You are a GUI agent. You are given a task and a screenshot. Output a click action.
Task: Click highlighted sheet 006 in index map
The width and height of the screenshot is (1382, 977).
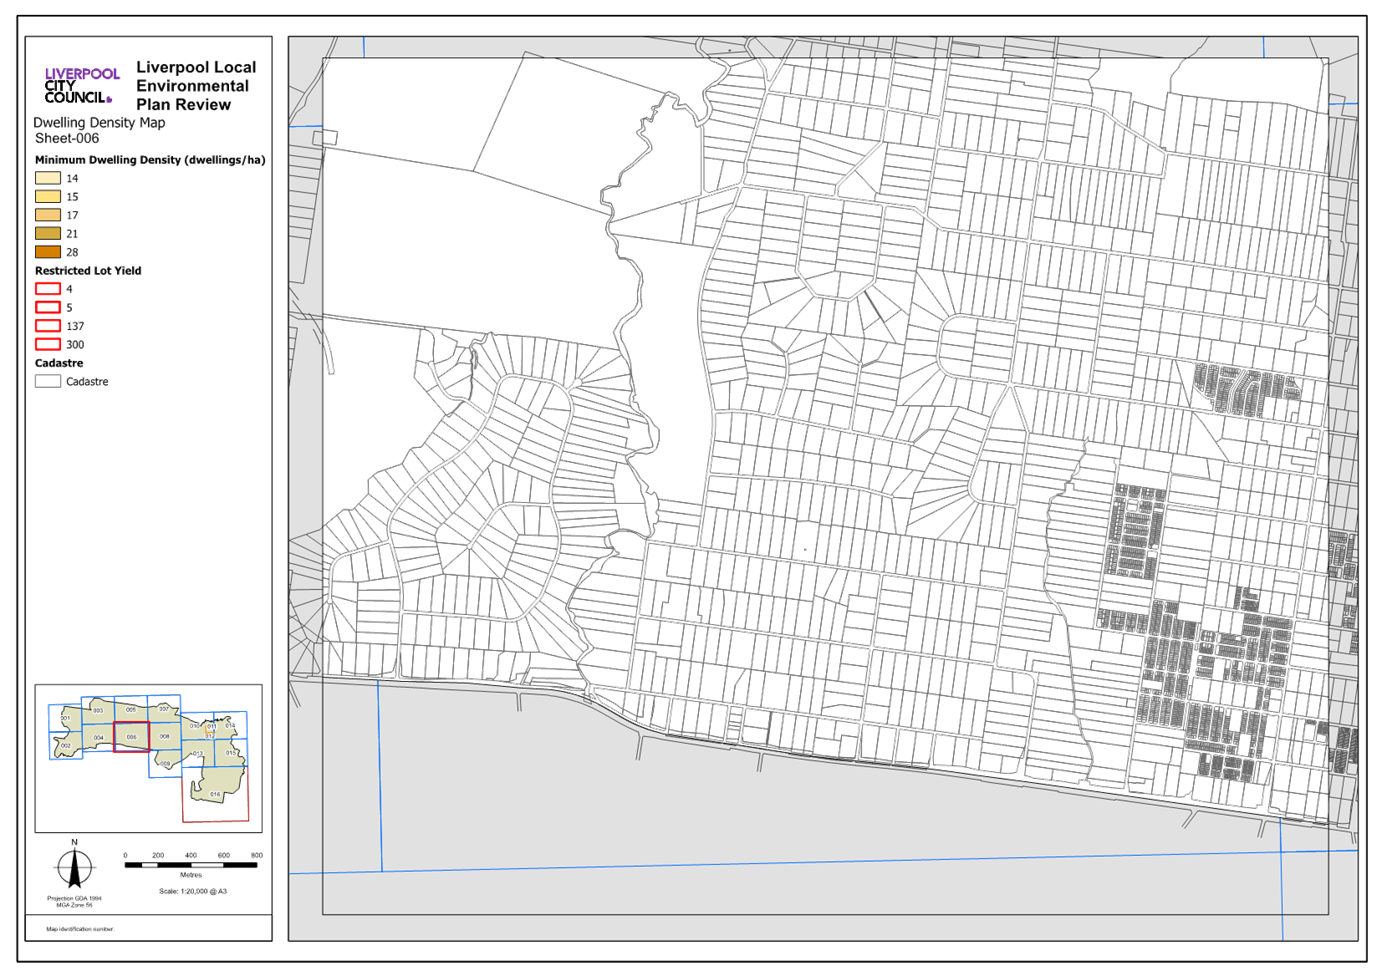131,737
